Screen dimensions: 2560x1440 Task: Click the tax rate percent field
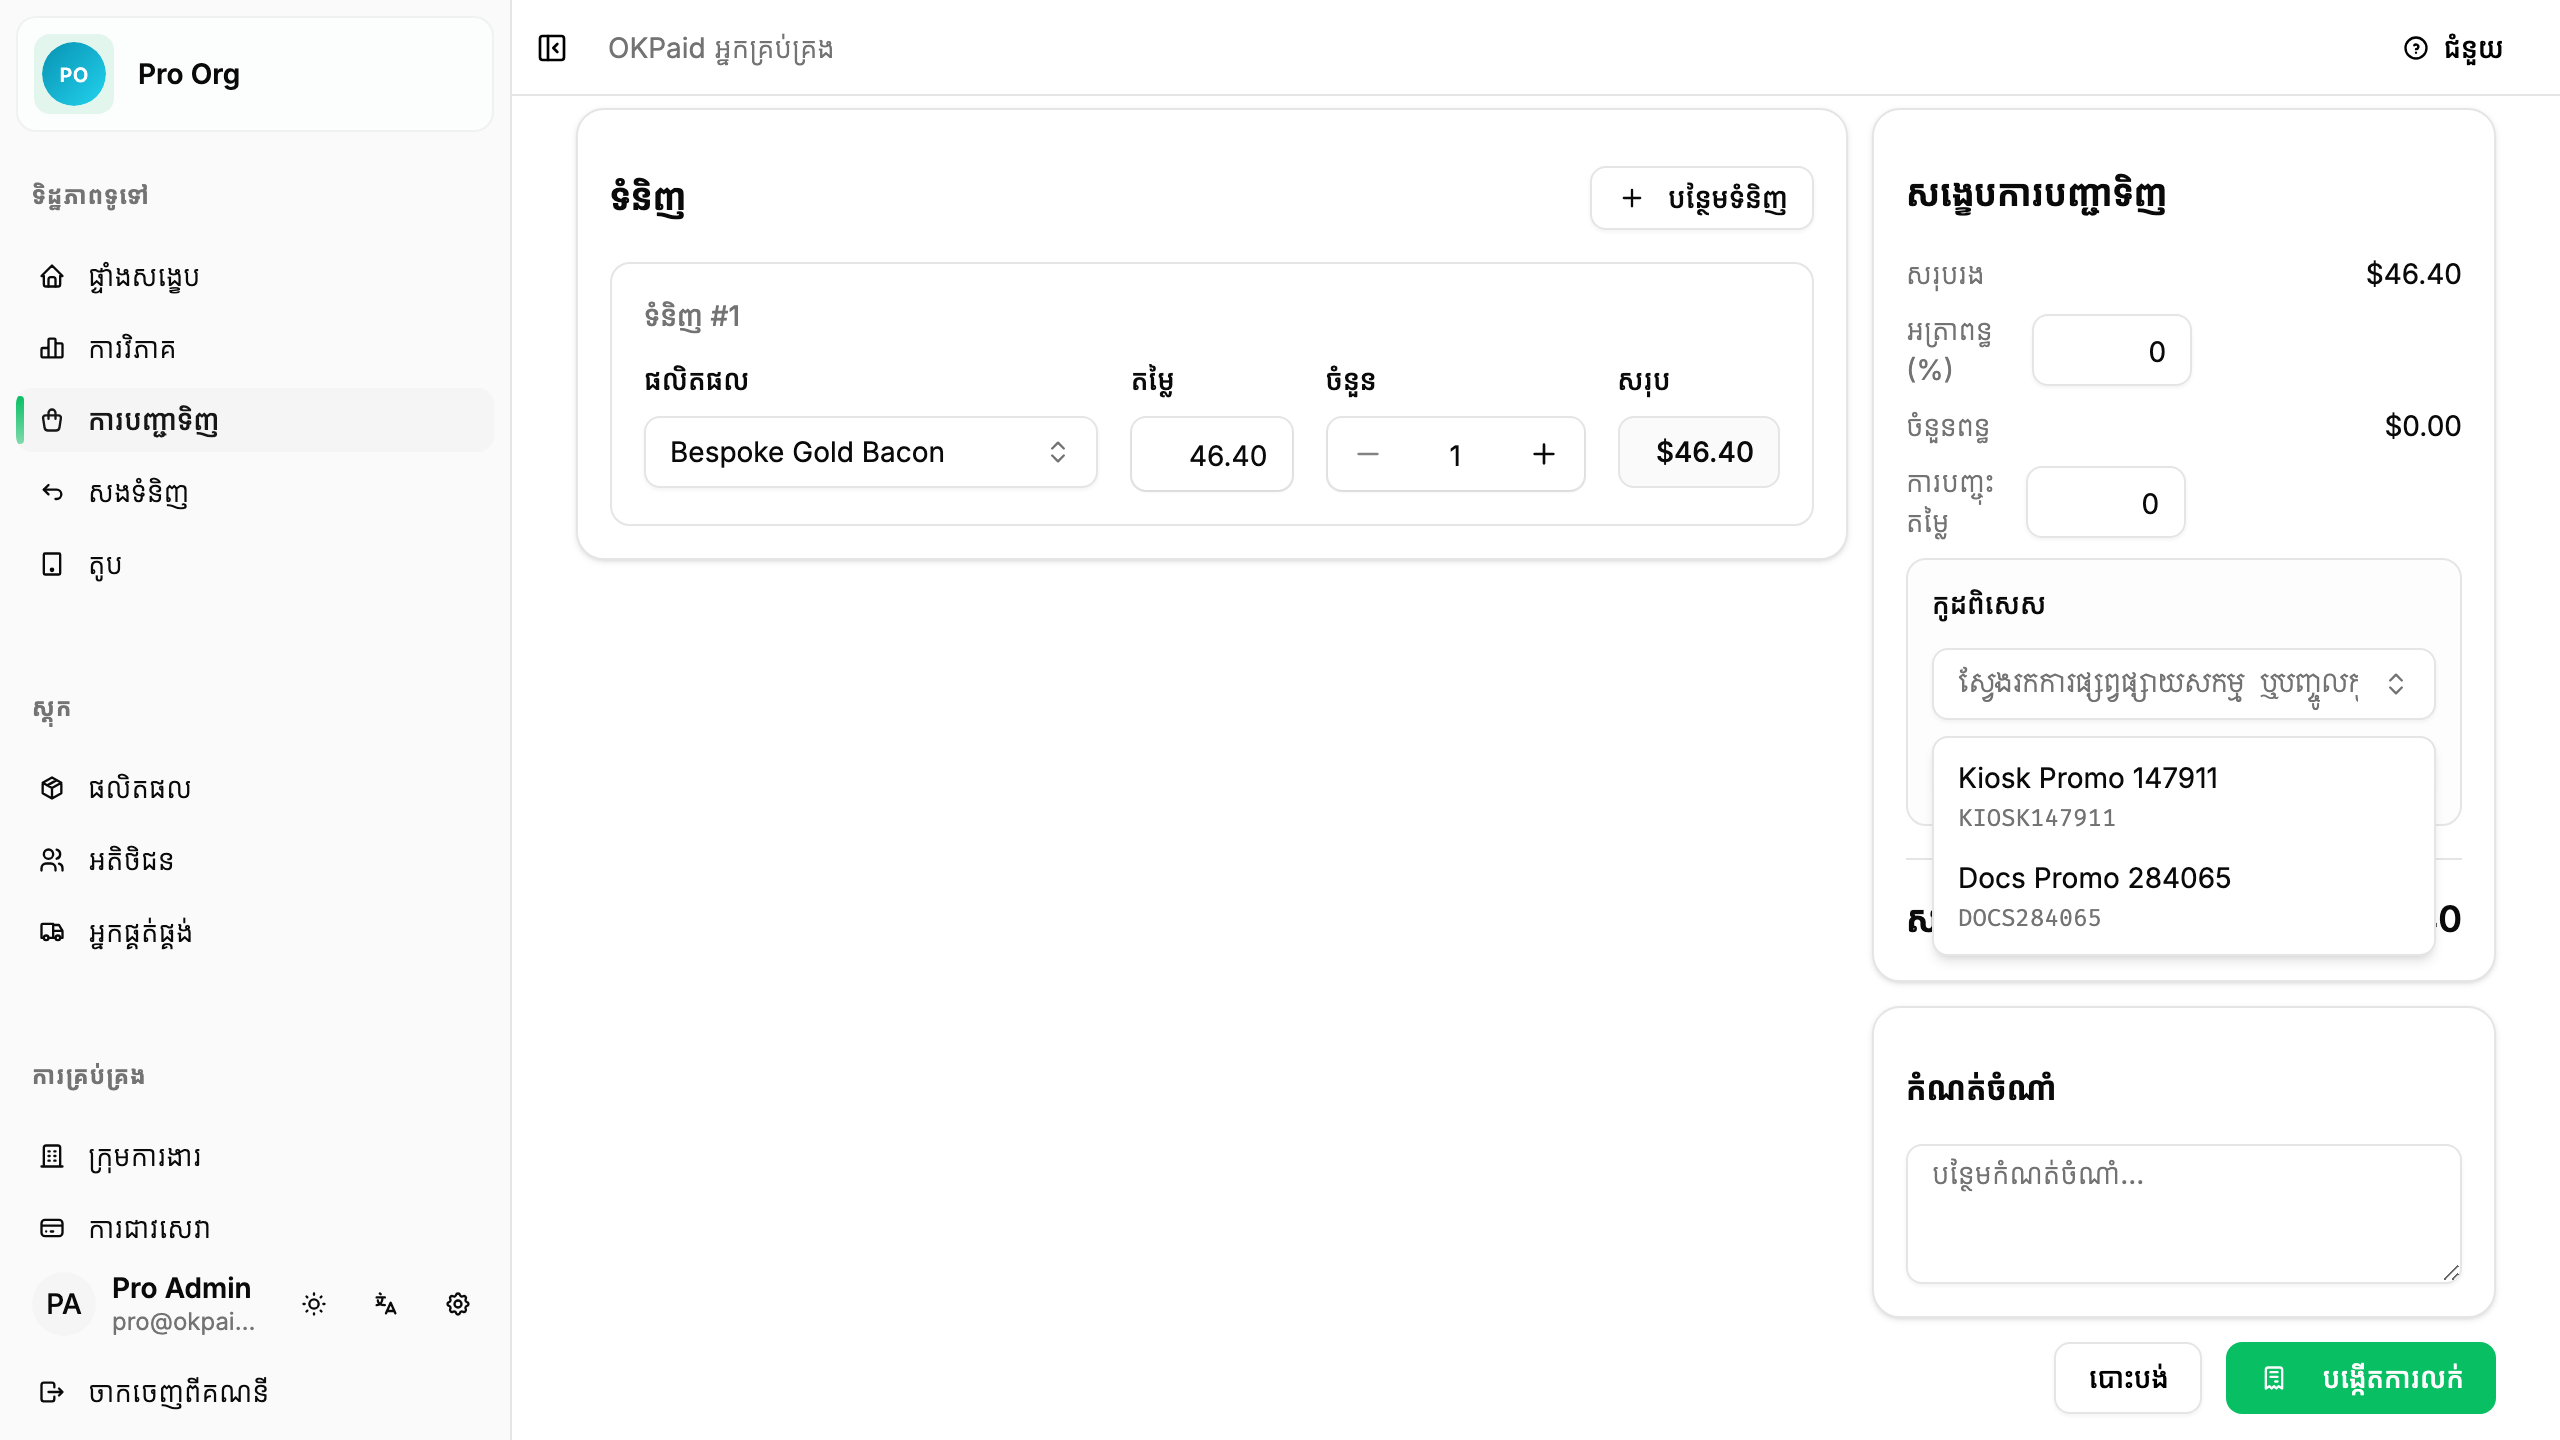click(x=2111, y=350)
